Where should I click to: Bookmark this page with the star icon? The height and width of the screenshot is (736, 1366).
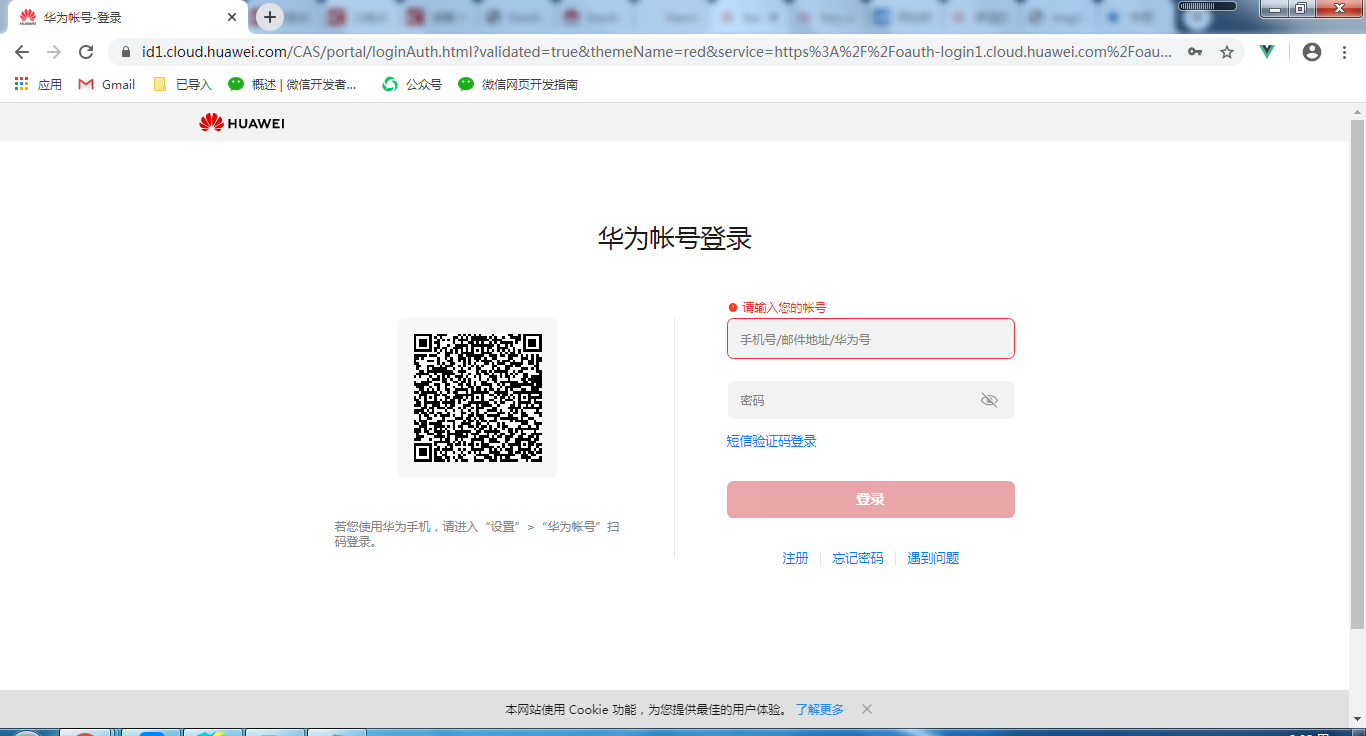1227,52
